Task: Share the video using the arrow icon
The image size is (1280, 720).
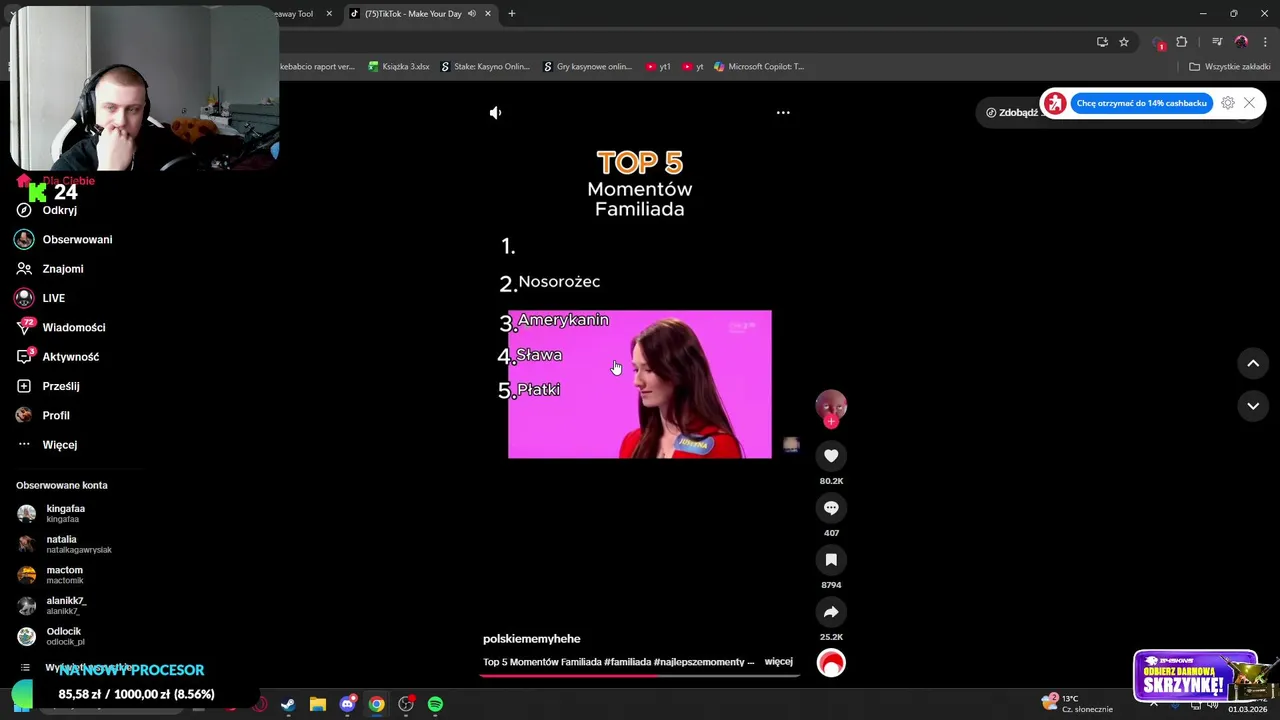Action: 831,612
